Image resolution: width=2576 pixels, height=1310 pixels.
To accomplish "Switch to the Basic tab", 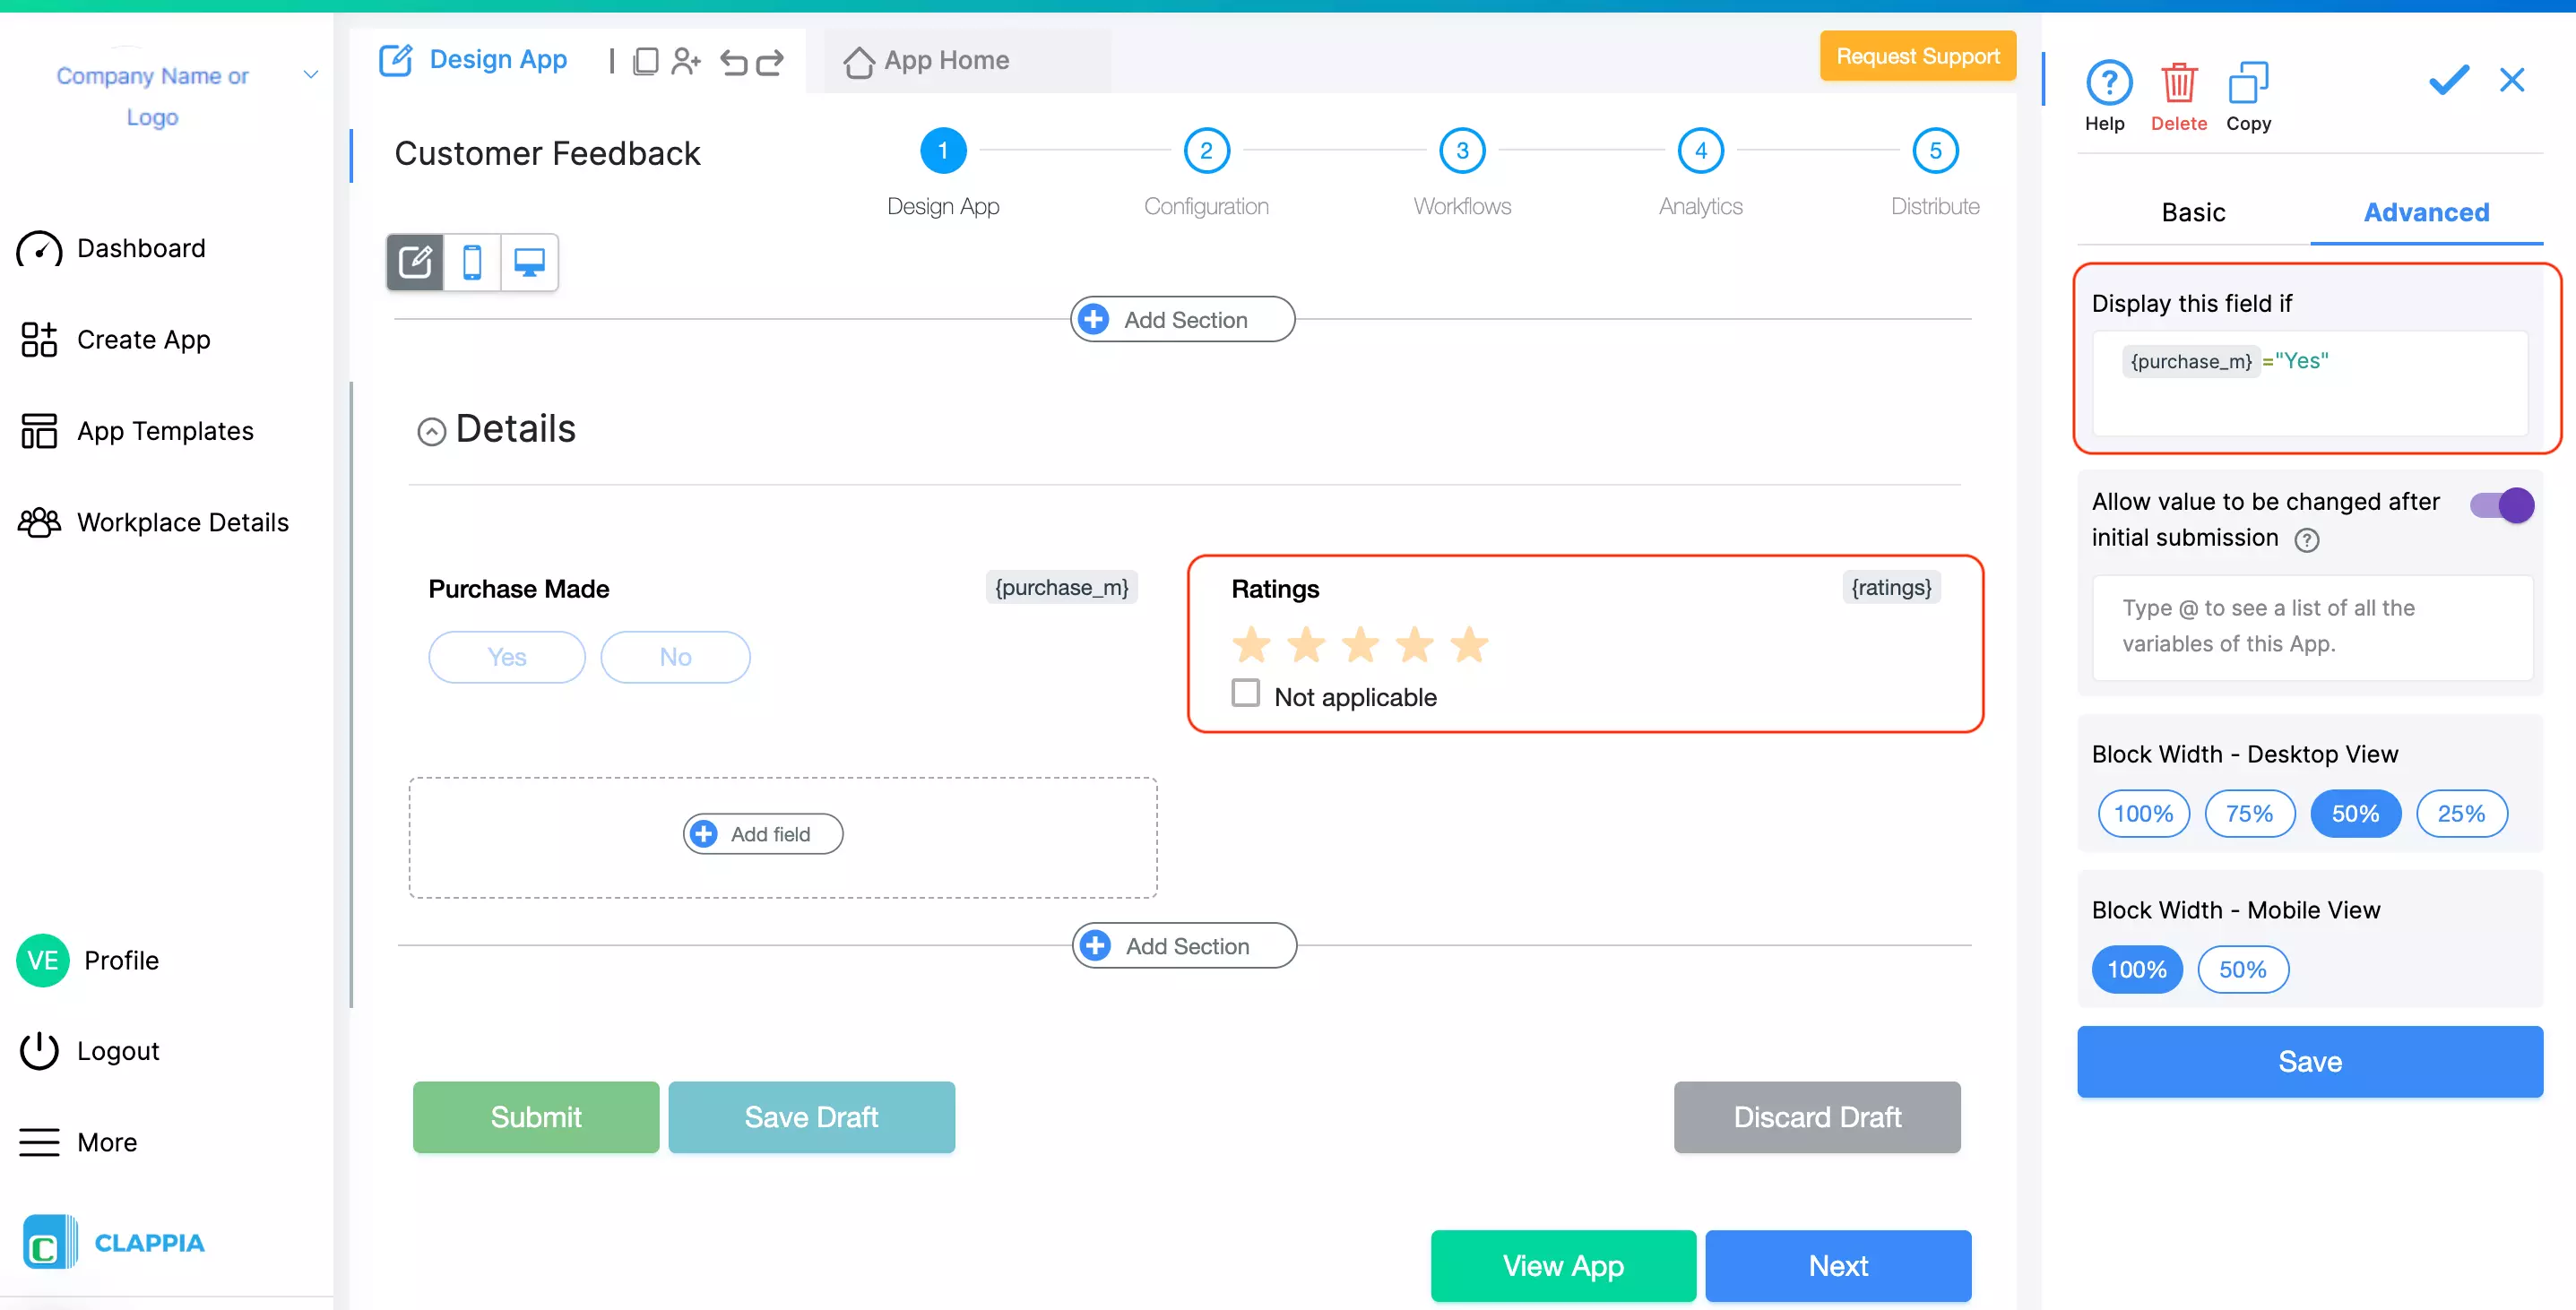I will (x=2192, y=213).
